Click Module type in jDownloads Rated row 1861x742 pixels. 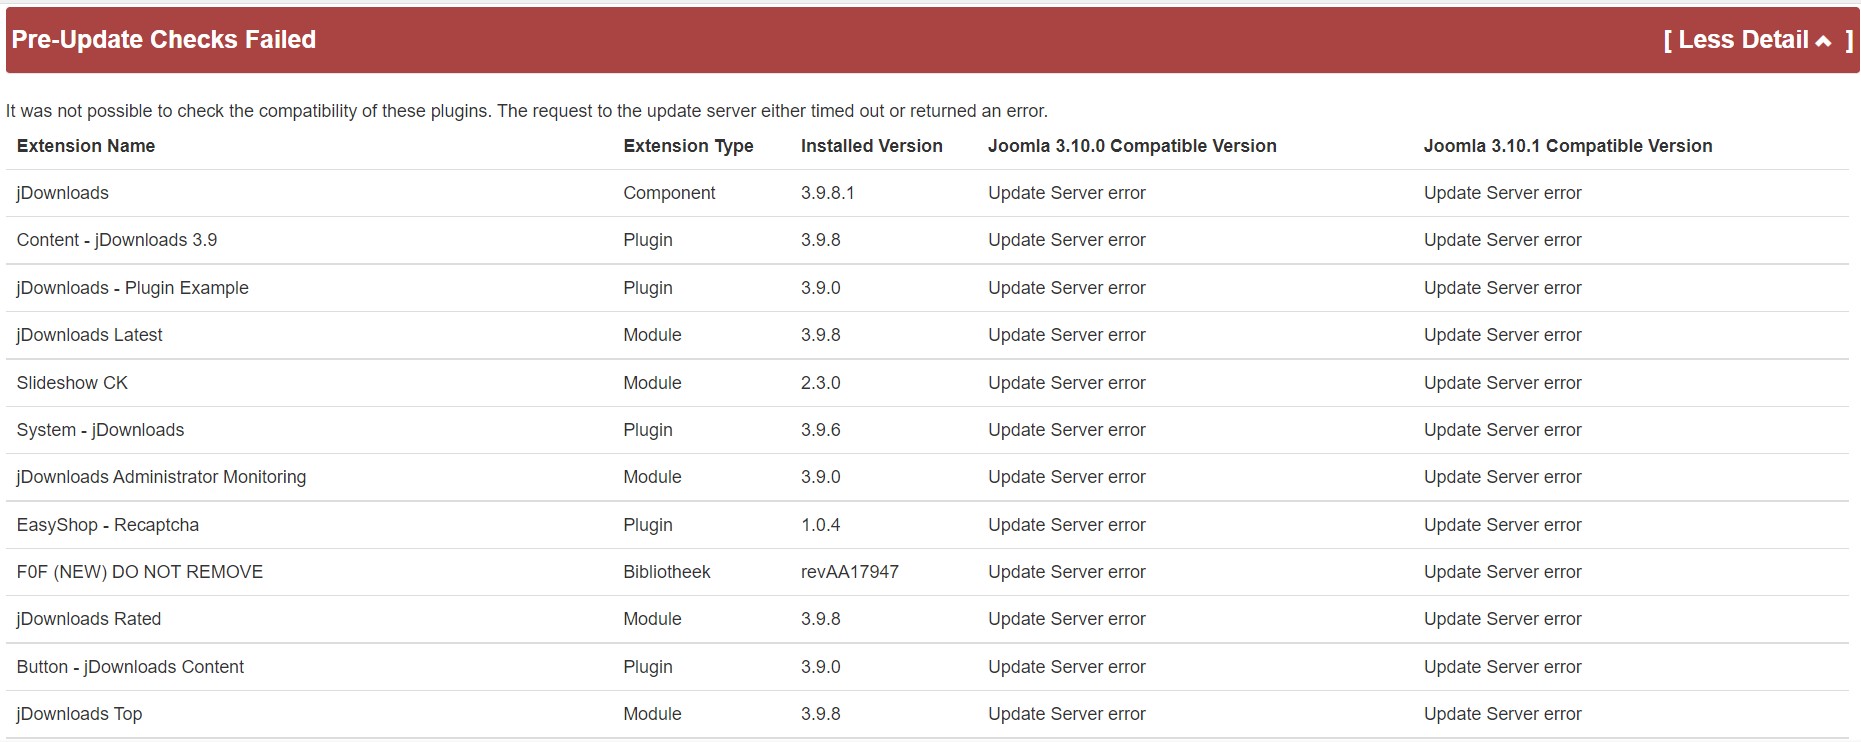[652, 619]
